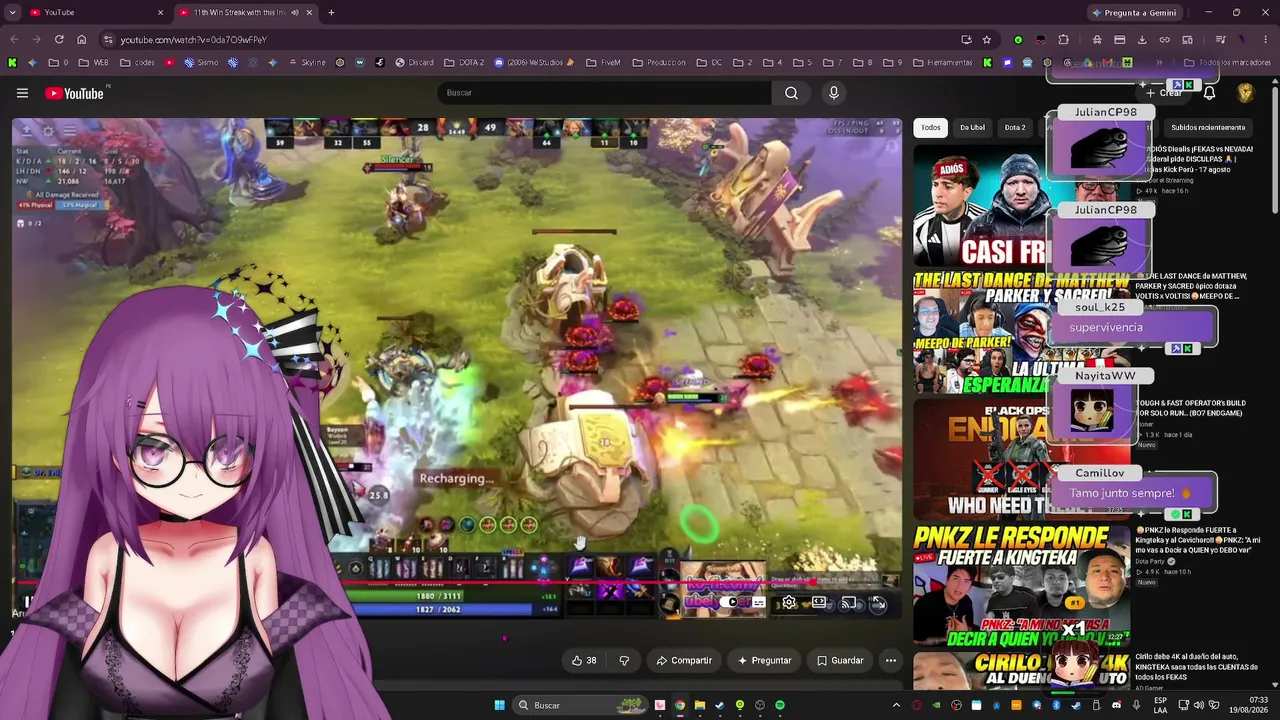Seek using the red video progress bar
Viewport: 1280px width, 720px height.
[457, 580]
